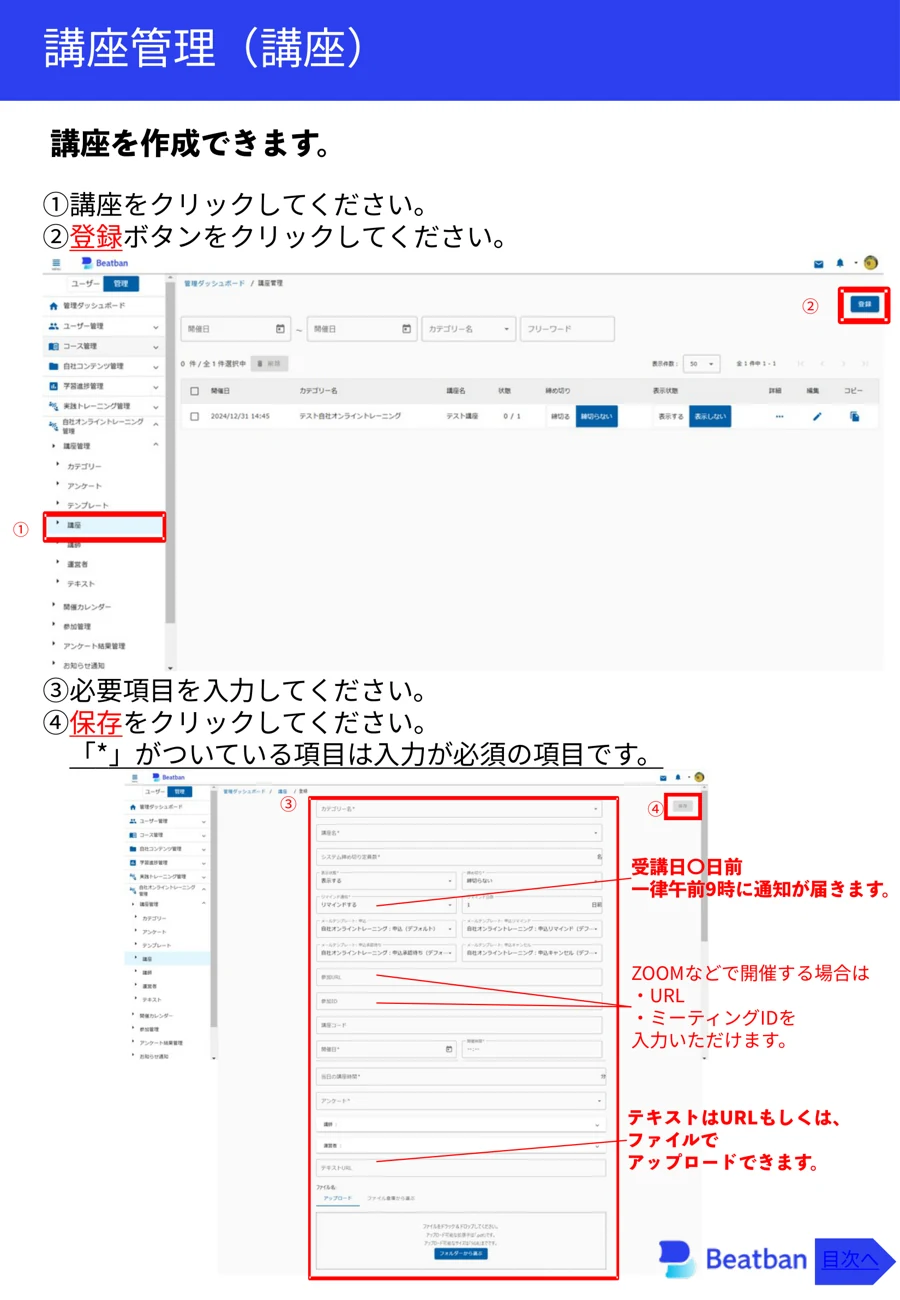This screenshot has height=1300, width=900.
Task: Click ユーザー管理 people icon in list screenshot sidebar
Action: pyautogui.click(x=54, y=326)
